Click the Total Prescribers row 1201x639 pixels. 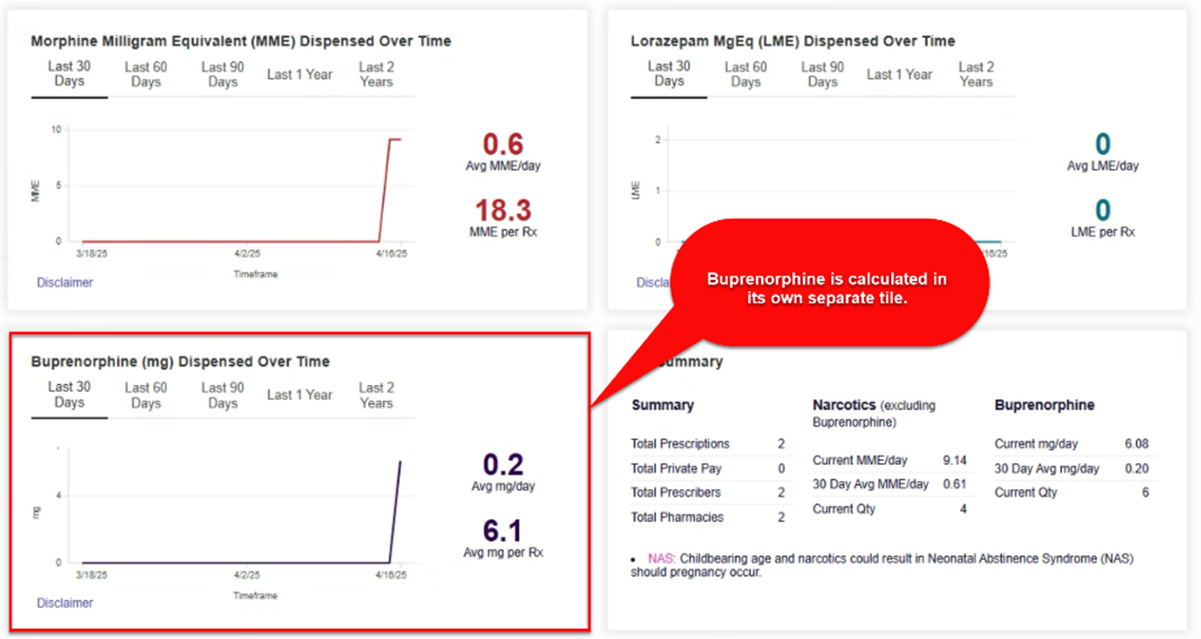pos(710,493)
